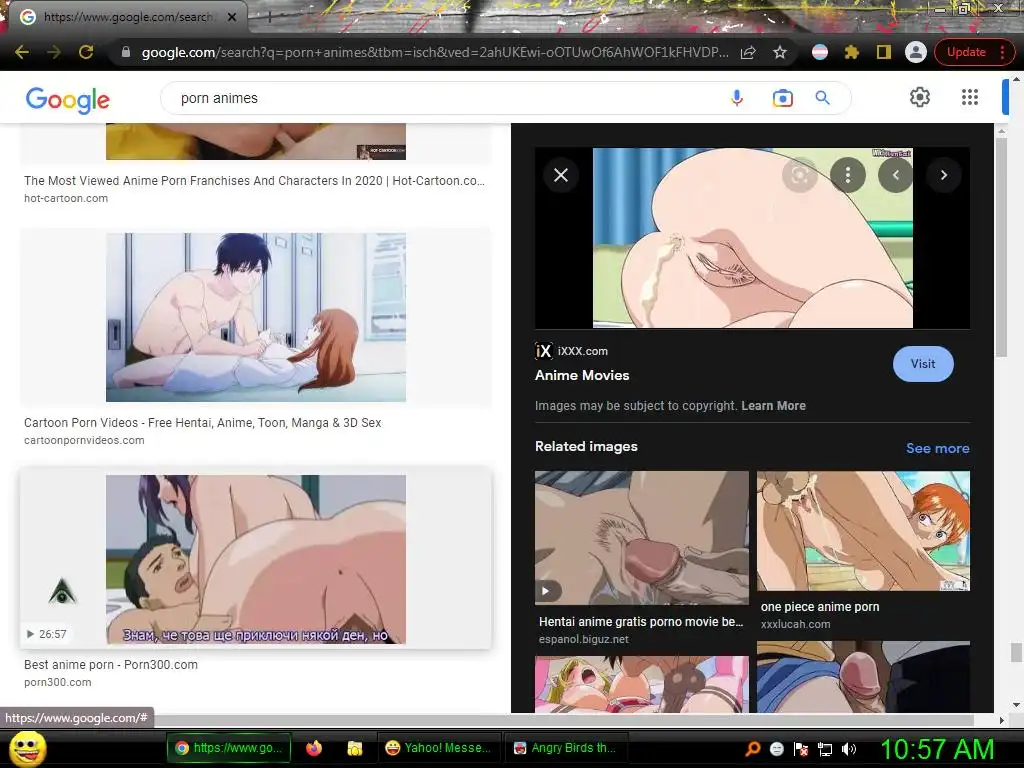Open the file explorer taskbar icon

355,748
